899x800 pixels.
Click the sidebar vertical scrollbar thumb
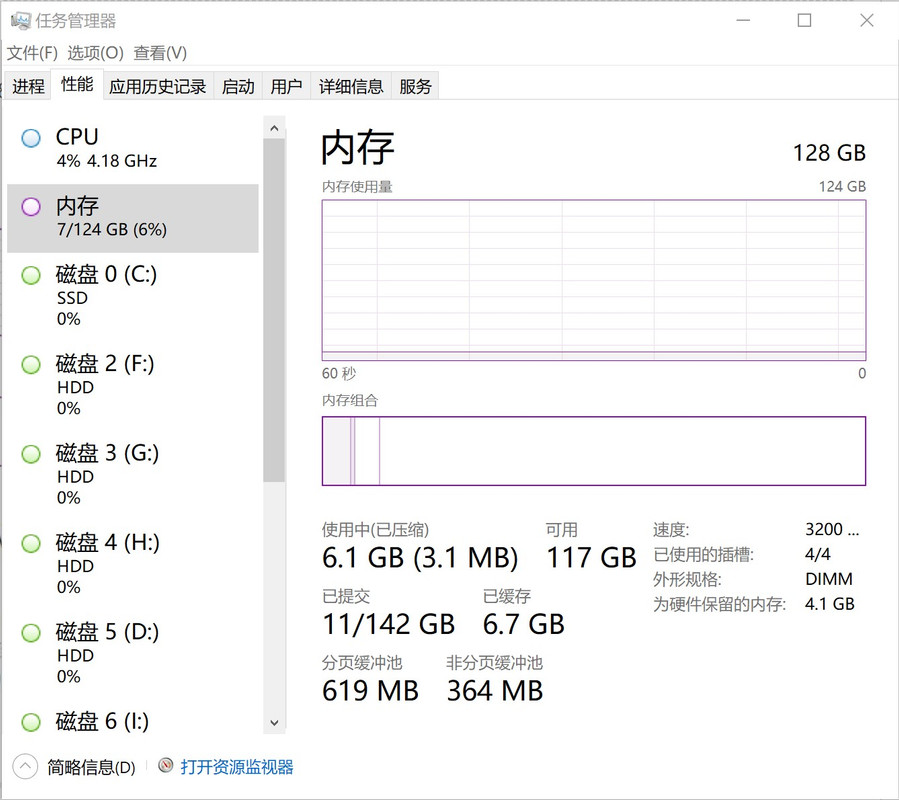274,310
